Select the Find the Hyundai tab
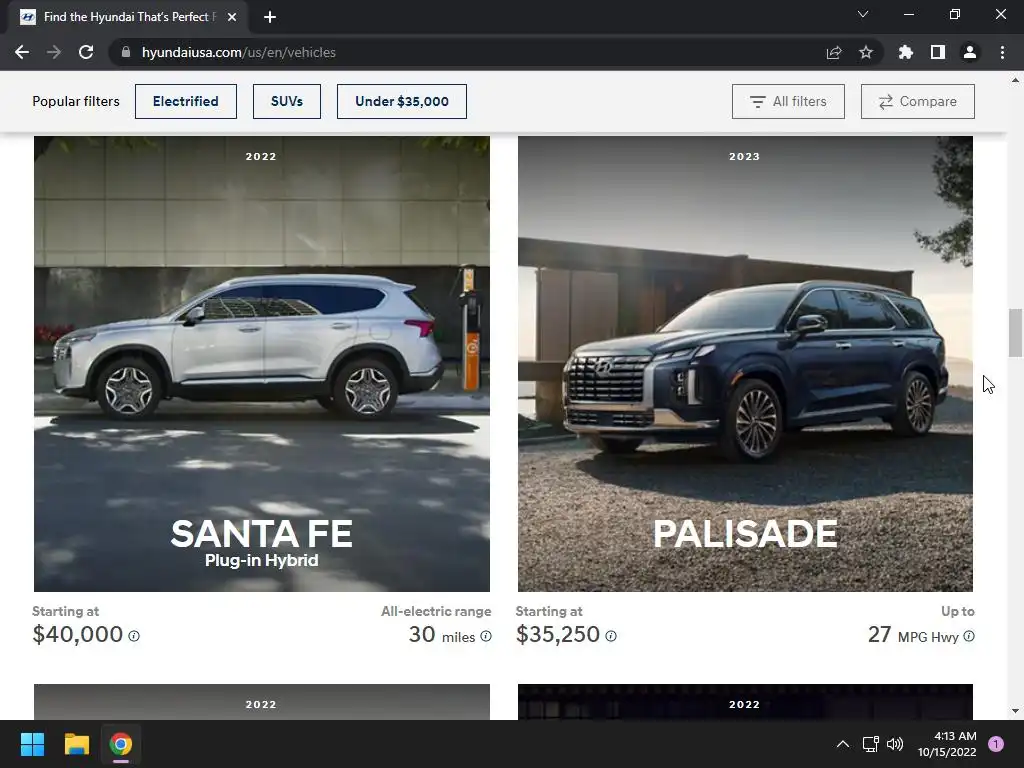The height and width of the screenshot is (768, 1024). tap(127, 17)
